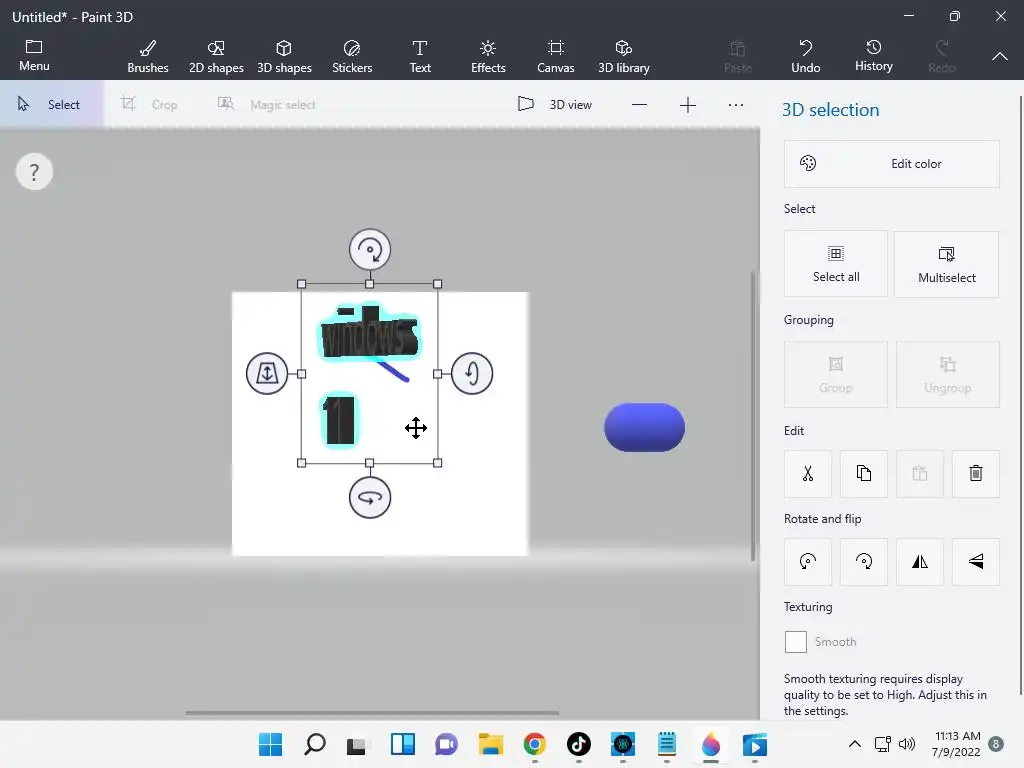Collapse the ribbon with the chevron
This screenshot has height=768, width=1024.
click(999, 56)
